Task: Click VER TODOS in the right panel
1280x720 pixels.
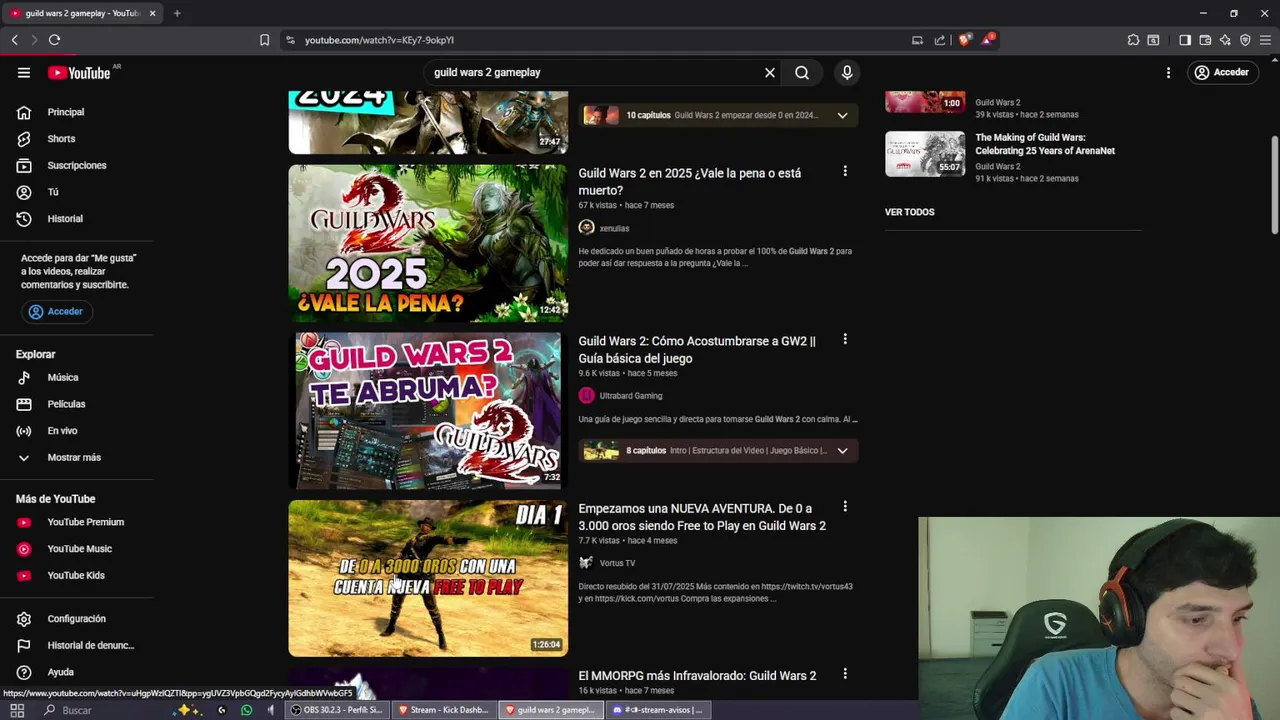Action: click(910, 212)
